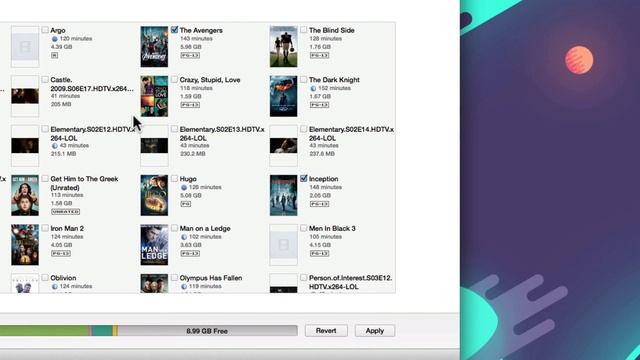Select the Crazy, Stupid, Love checkbox

pyautogui.click(x=174, y=79)
